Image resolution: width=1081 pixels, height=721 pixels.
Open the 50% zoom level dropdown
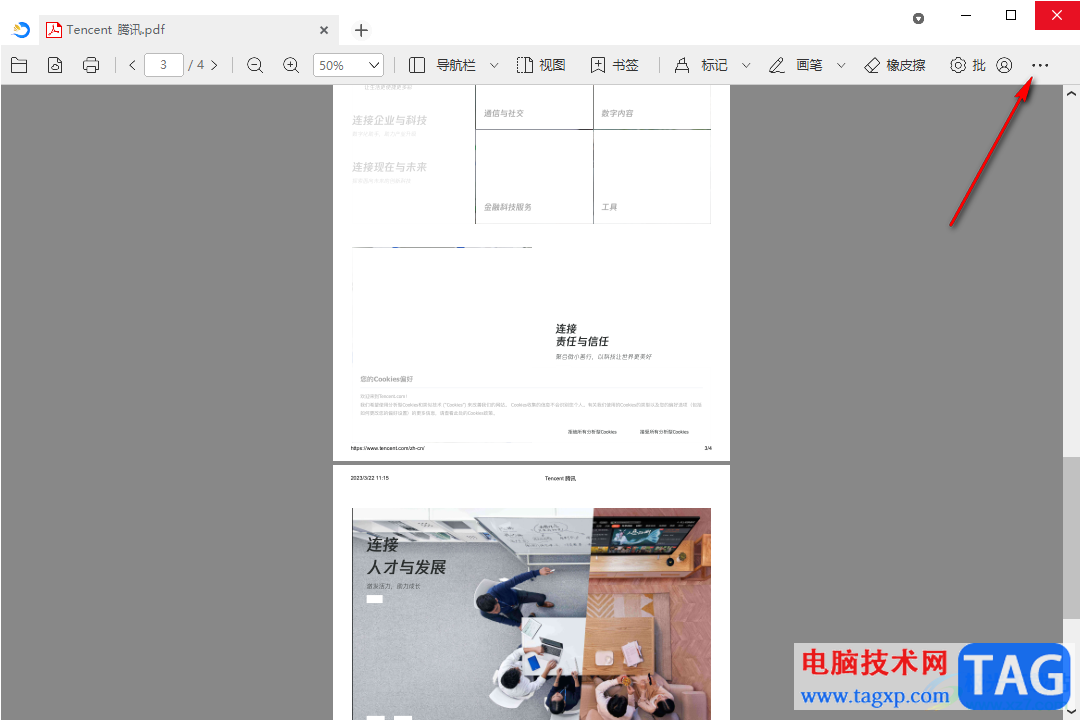click(348, 65)
